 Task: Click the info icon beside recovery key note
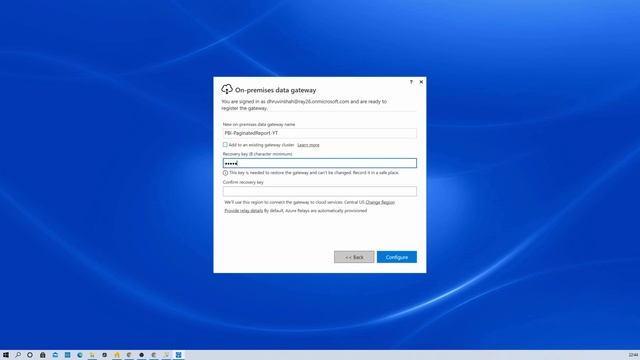coord(225,173)
